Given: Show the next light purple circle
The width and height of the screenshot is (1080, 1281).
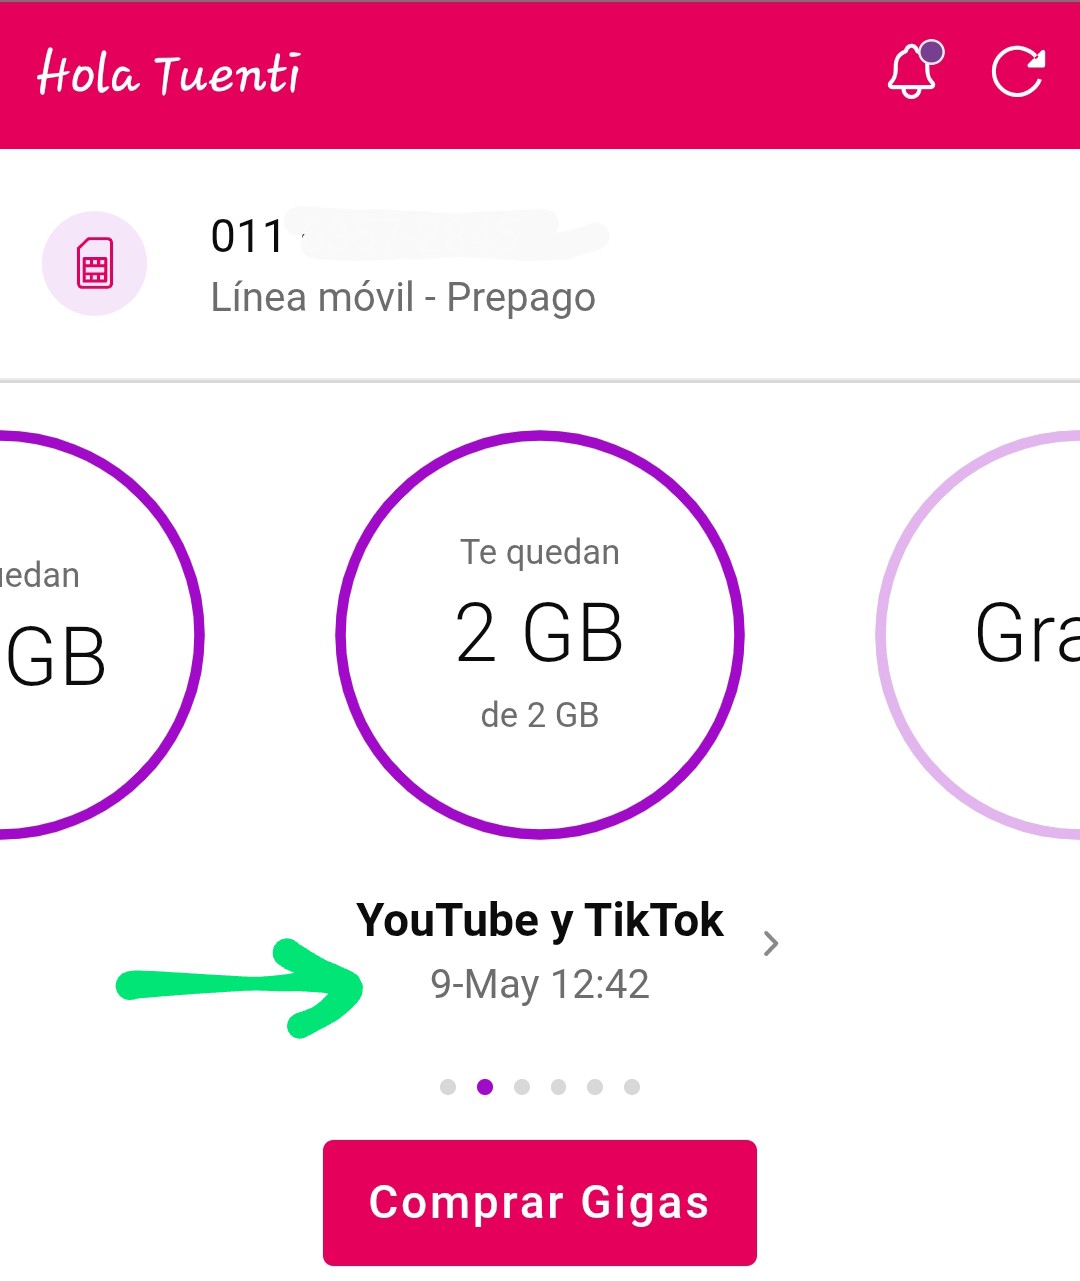Looking at the screenshot, I should (980, 635).
